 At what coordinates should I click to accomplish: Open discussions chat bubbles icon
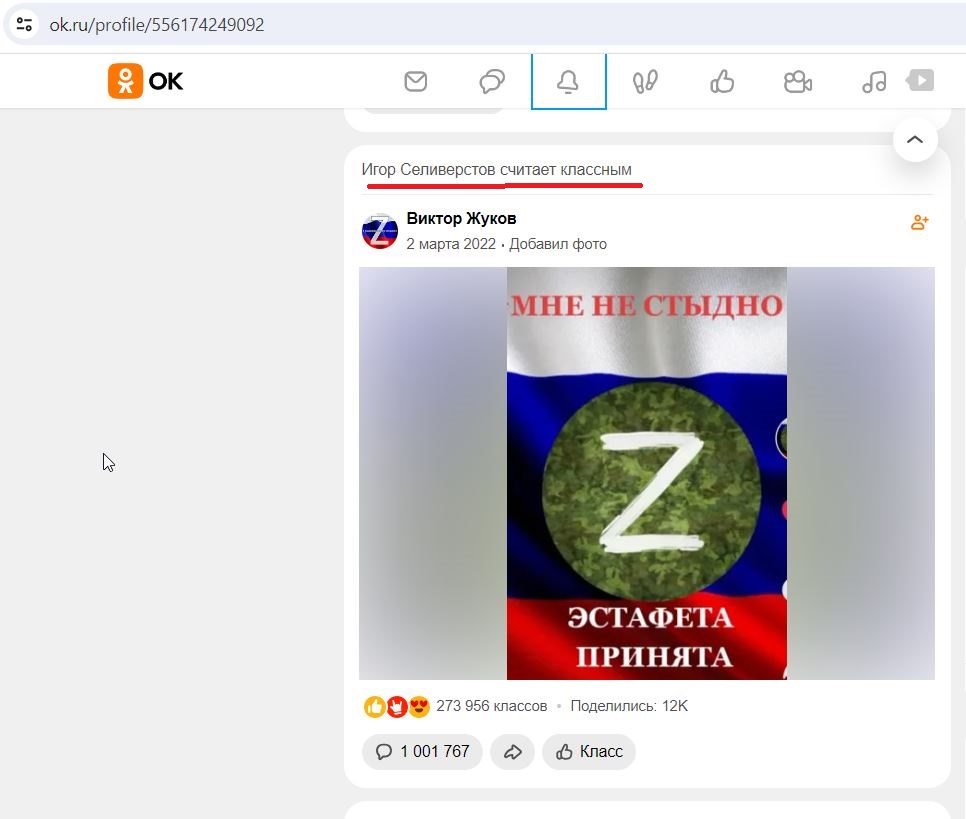pos(492,81)
